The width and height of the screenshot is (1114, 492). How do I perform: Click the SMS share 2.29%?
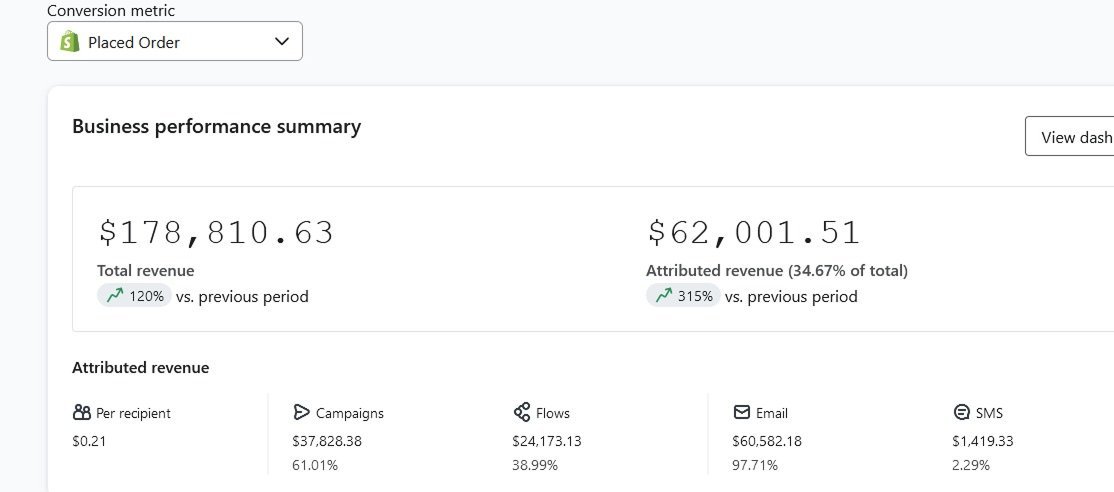point(971,466)
